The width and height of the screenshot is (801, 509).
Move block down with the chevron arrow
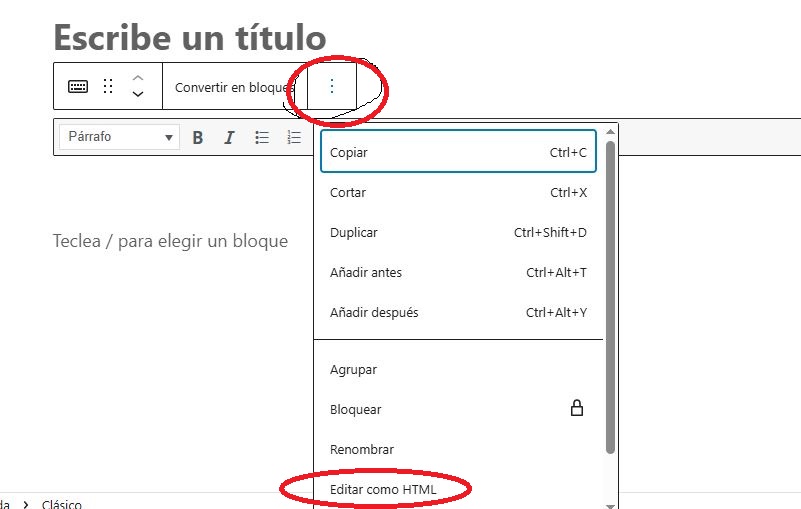138,95
